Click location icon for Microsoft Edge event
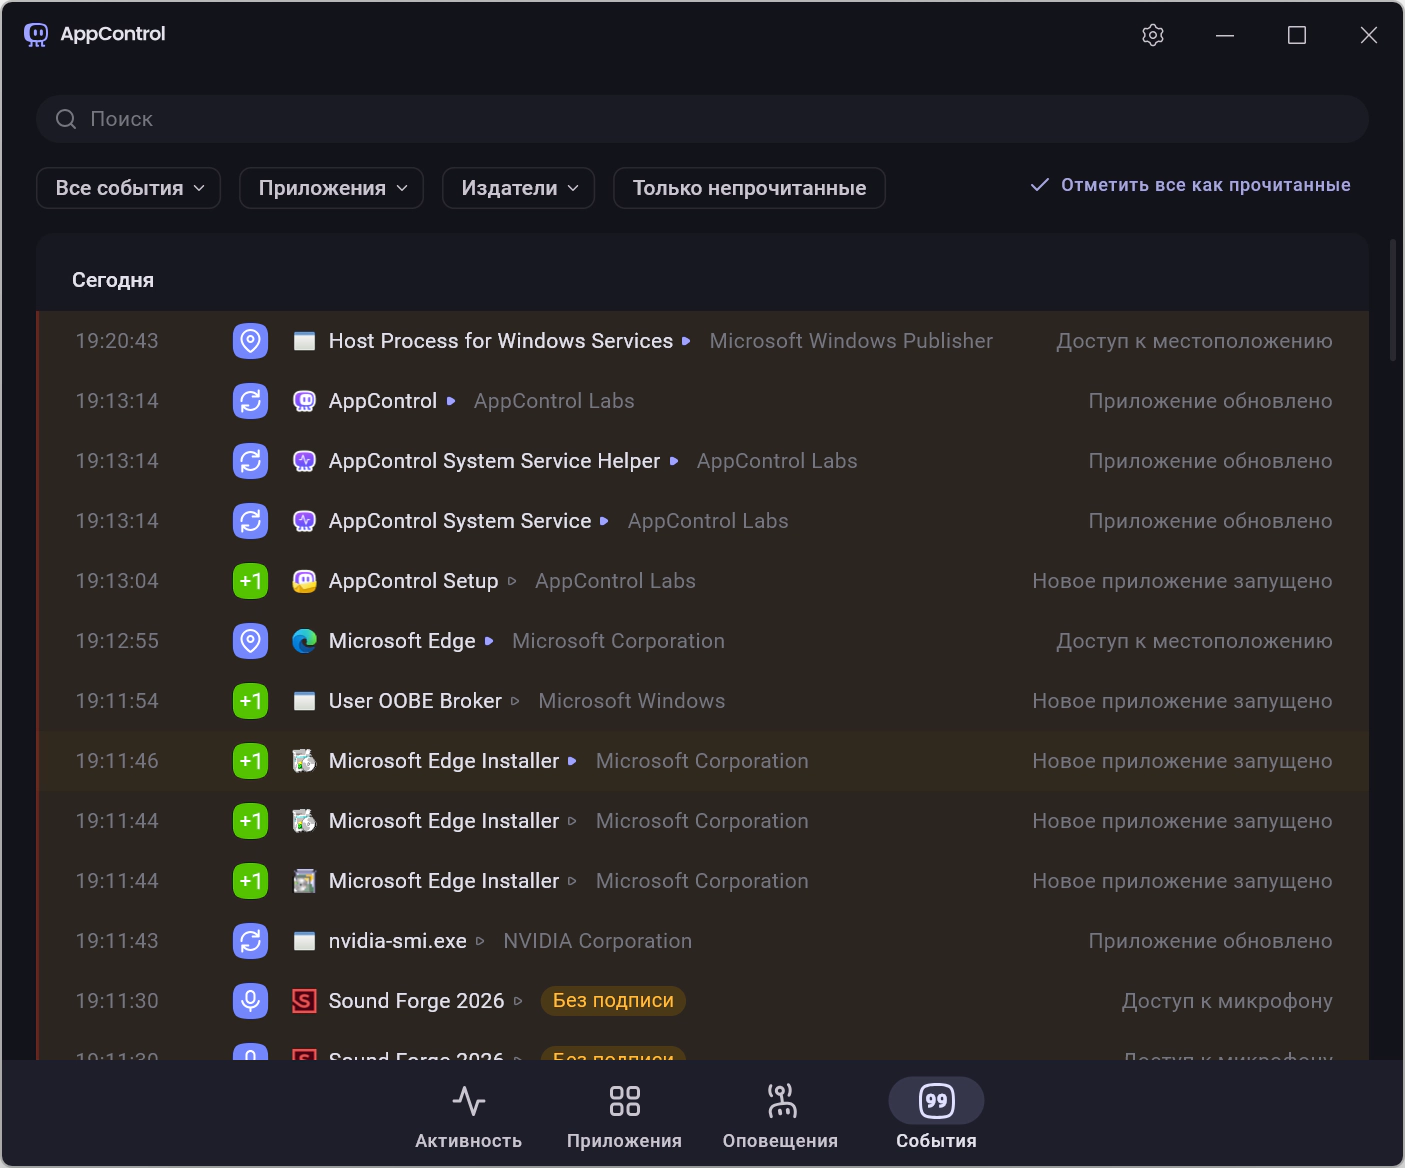The height and width of the screenshot is (1168, 1405). 250,641
